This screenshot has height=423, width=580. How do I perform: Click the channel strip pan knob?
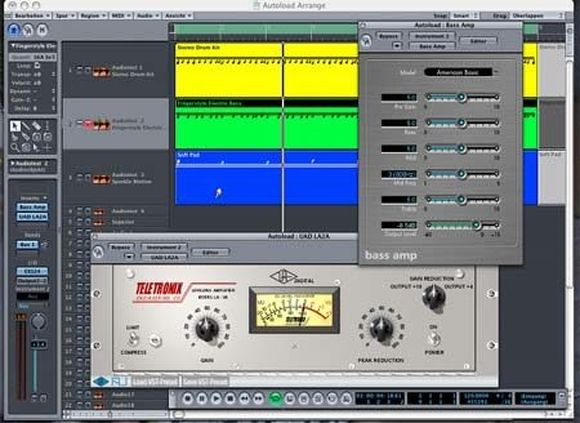[x=38, y=321]
